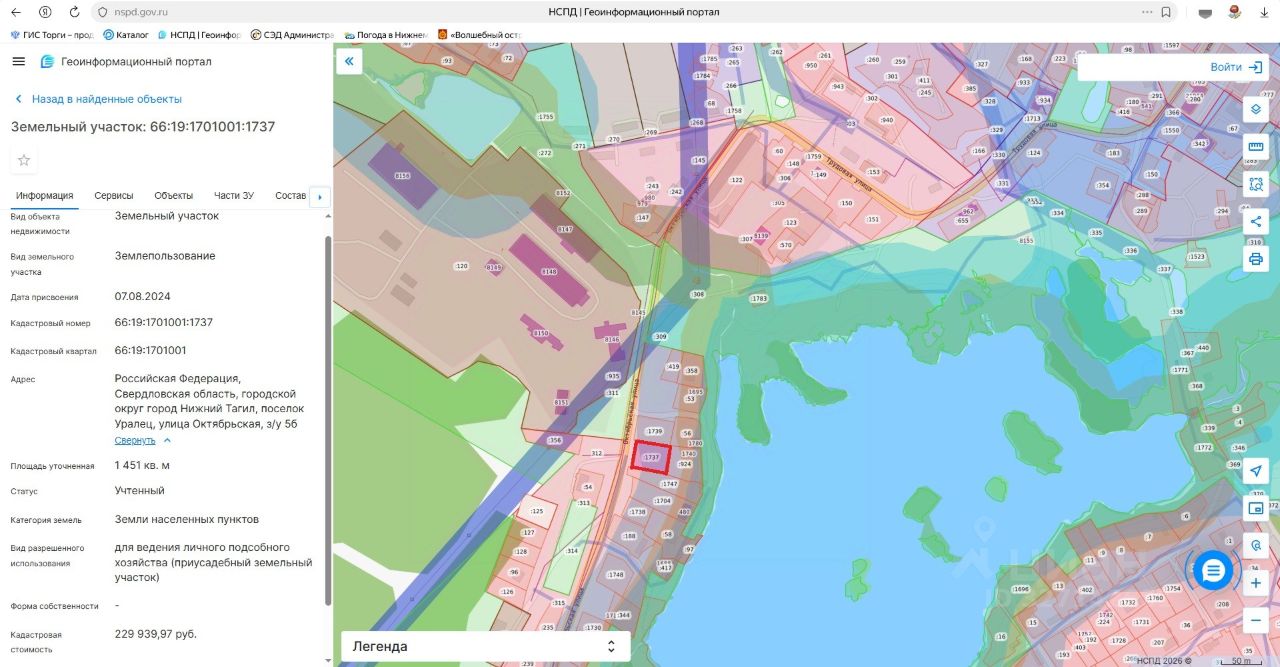Click parcel label :1739 on the map
The width and height of the screenshot is (1280, 667).
click(655, 431)
